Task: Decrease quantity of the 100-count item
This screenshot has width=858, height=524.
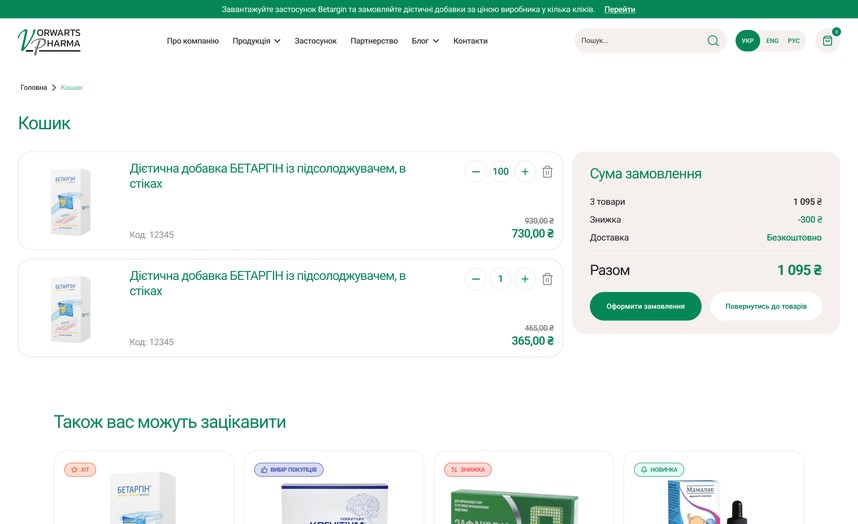Action: [x=476, y=172]
